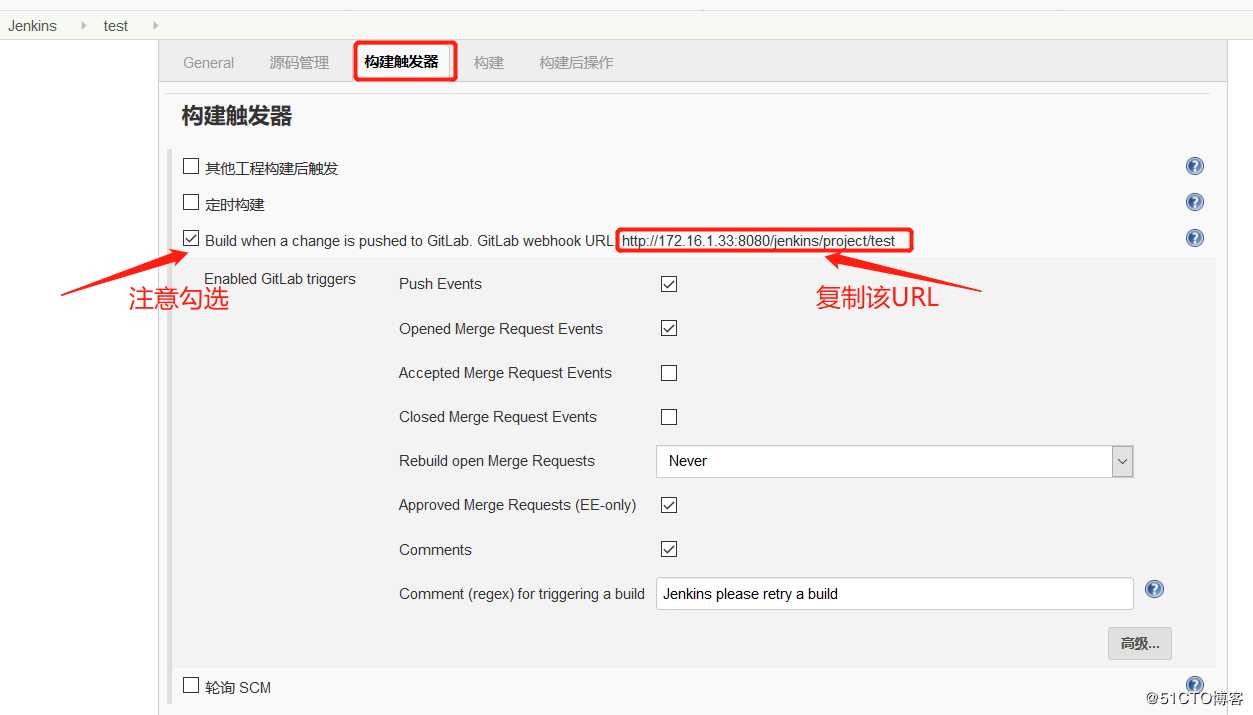Open breadcrumb arrow after Jenkins

(x=84, y=25)
